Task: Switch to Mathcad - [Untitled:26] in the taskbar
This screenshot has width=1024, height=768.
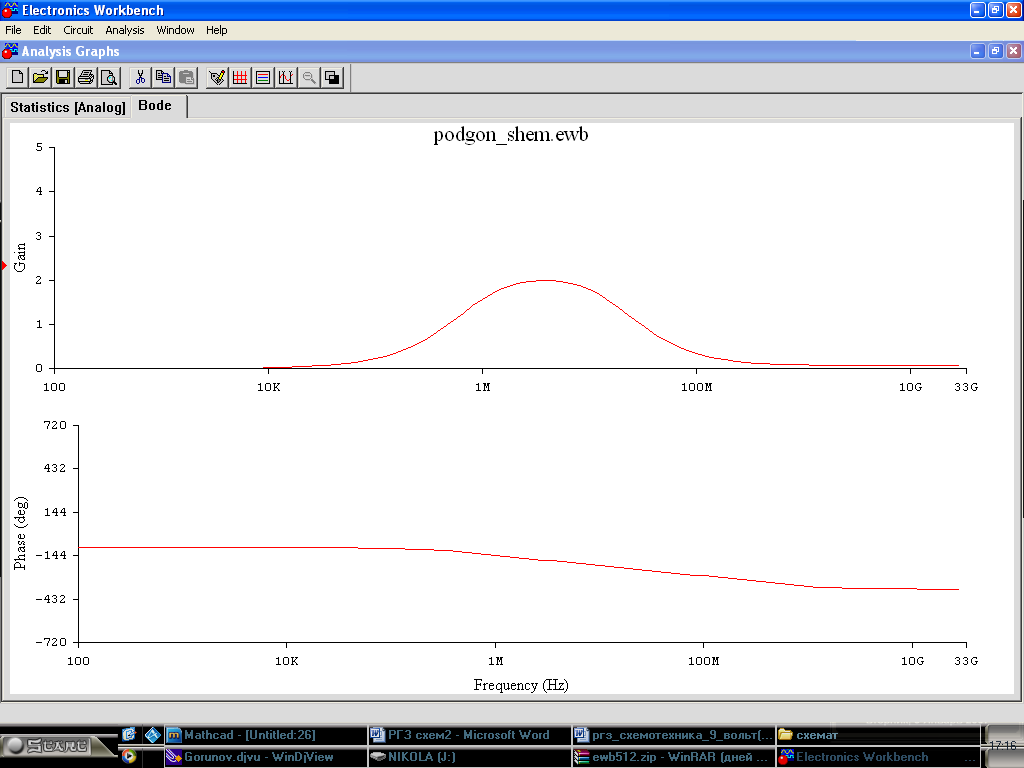Action: pos(264,735)
